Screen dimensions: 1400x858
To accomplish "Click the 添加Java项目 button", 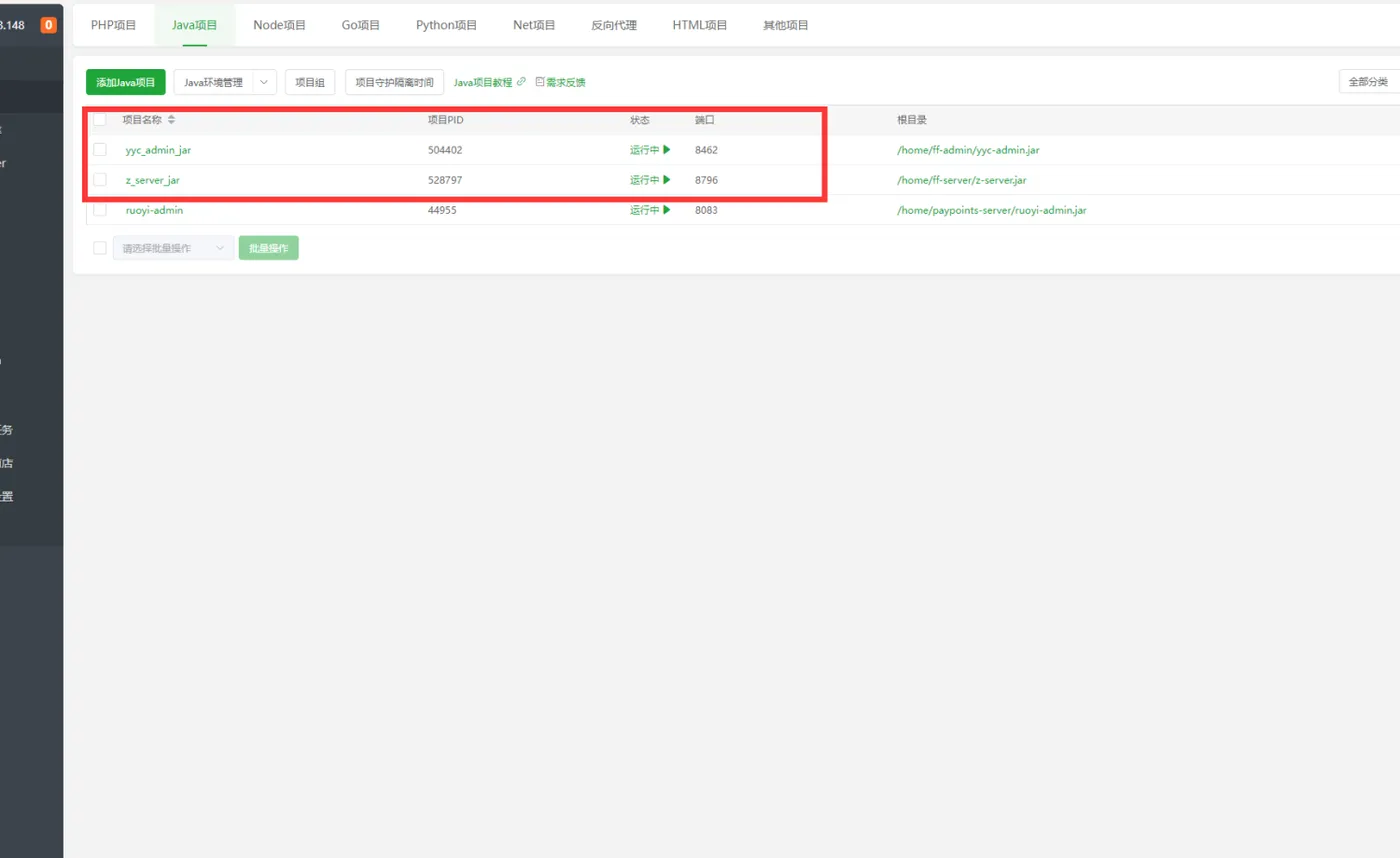I will (x=126, y=82).
